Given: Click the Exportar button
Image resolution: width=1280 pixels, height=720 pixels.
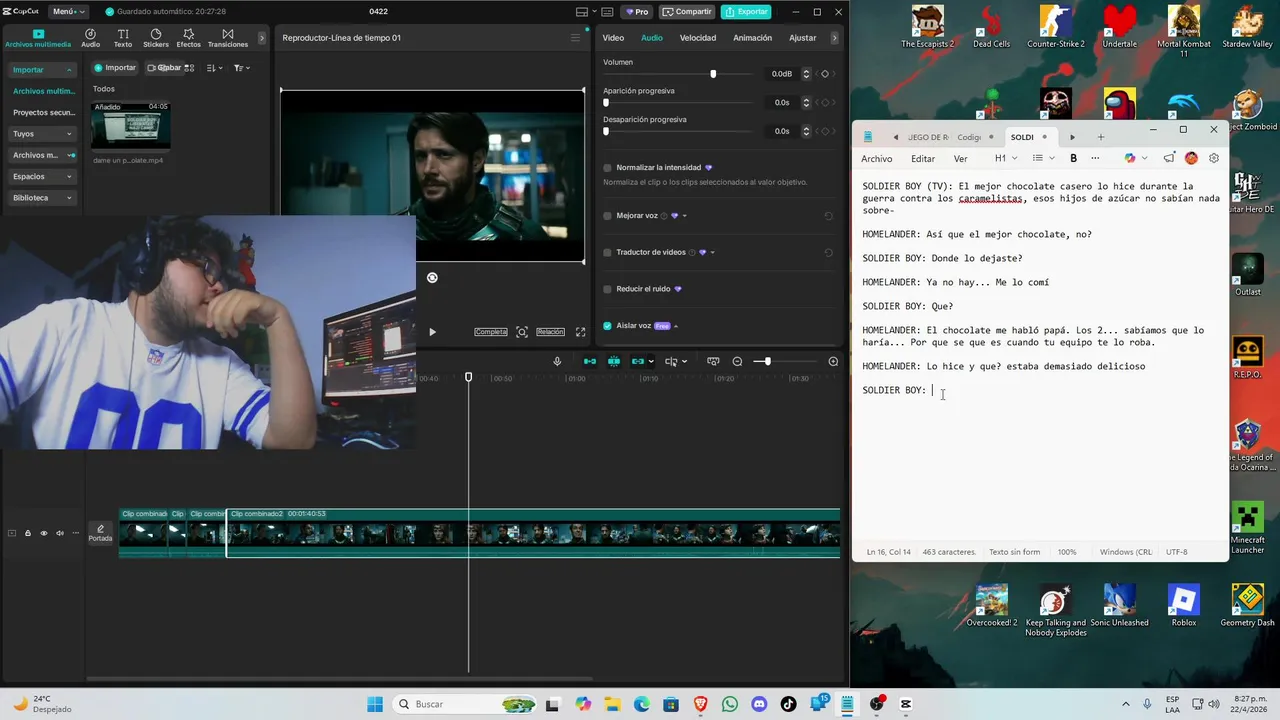Looking at the screenshot, I should pos(746,12).
